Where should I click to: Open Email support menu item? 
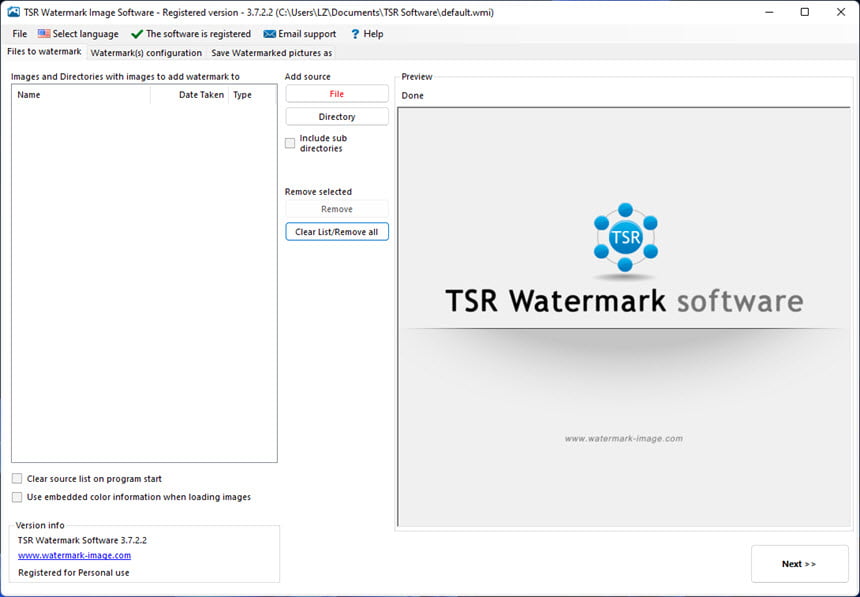tap(300, 34)
